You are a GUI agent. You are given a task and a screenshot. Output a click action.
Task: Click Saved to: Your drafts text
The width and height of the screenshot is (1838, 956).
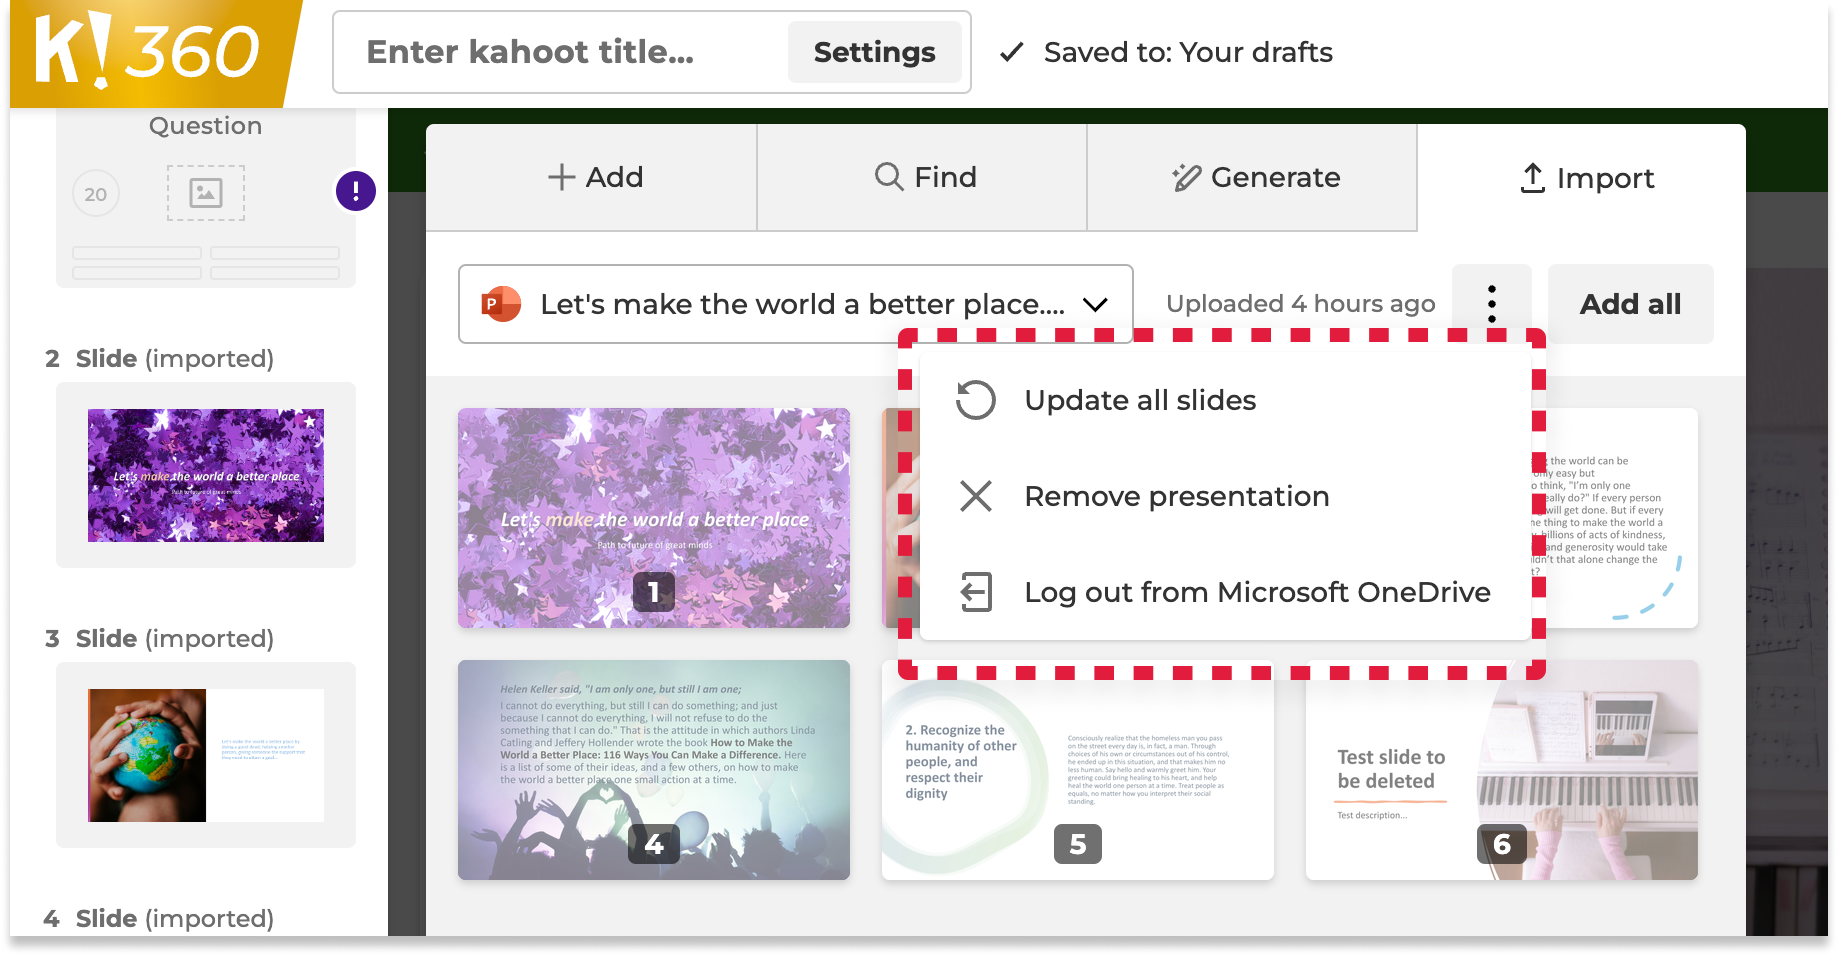click(1188, 52)
